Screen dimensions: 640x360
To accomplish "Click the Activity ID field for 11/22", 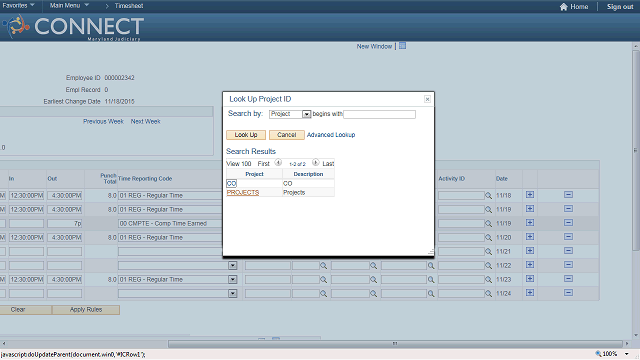I will pyautogui.click(x=461, y=266).
